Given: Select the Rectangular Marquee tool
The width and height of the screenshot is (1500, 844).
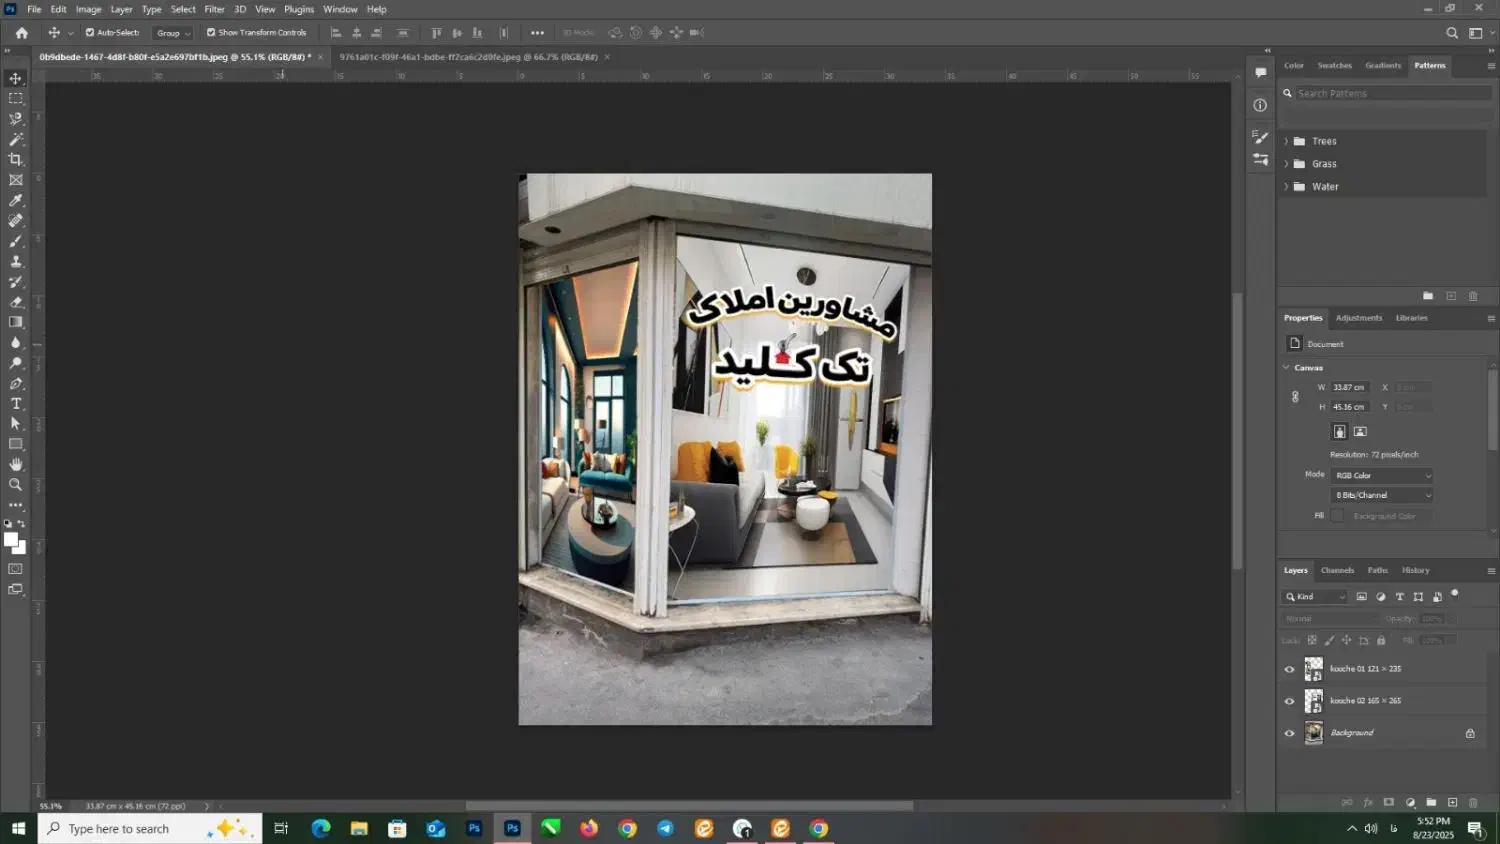Looking at the screenshot, I should (16, 99).
